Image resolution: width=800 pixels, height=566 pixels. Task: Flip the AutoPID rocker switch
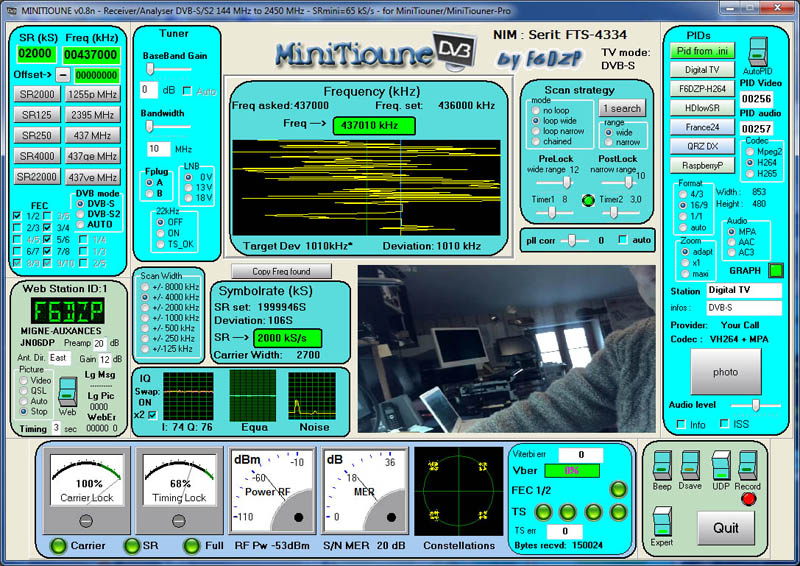point(758,51)
